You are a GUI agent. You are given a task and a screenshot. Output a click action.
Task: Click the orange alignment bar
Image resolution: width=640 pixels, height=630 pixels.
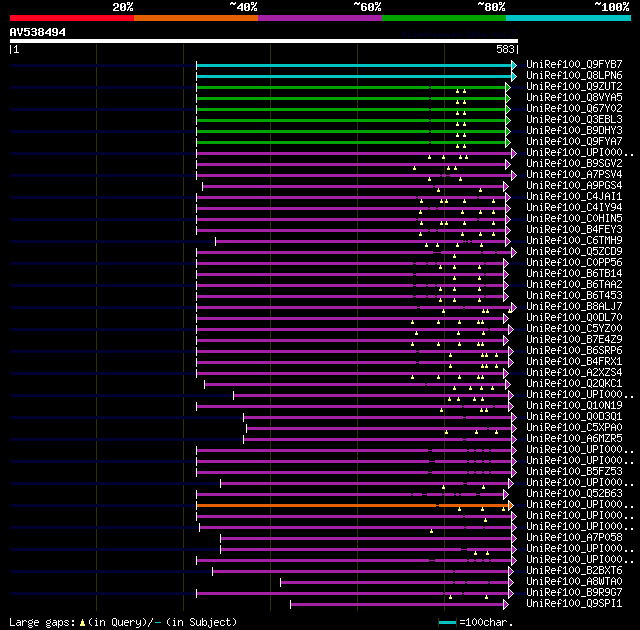[352, 506]
